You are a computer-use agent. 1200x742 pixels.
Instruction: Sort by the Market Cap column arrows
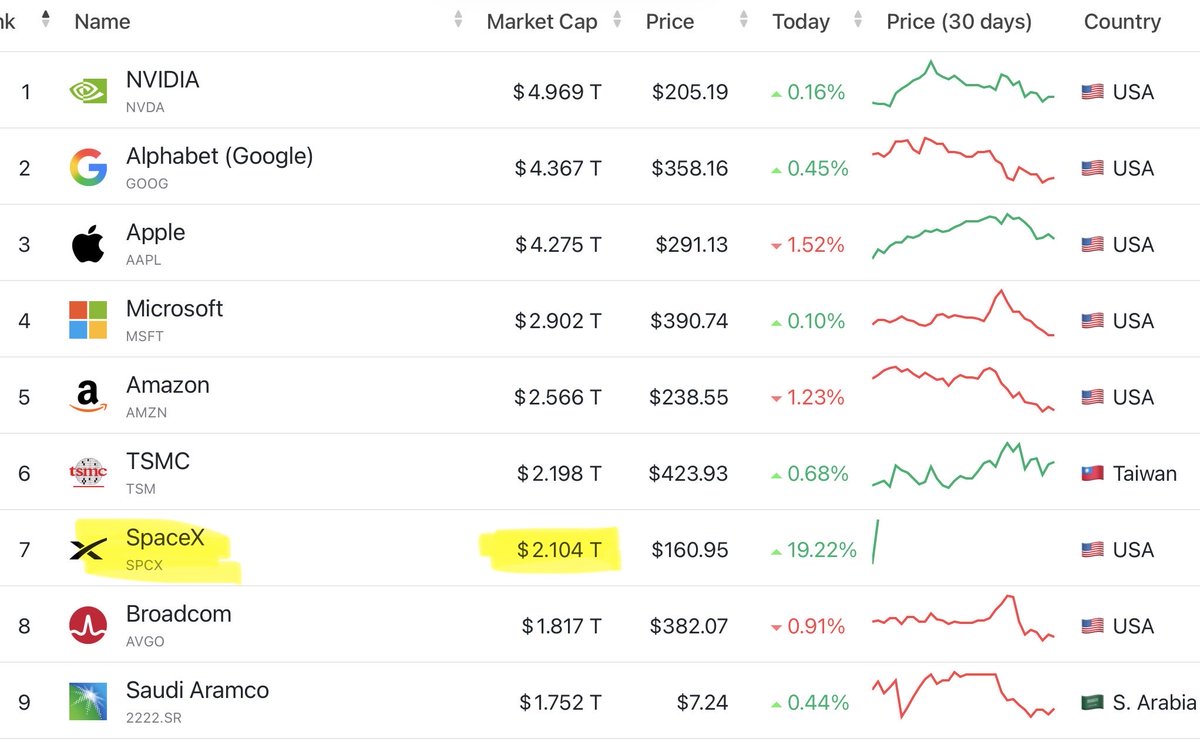point(617,21)
